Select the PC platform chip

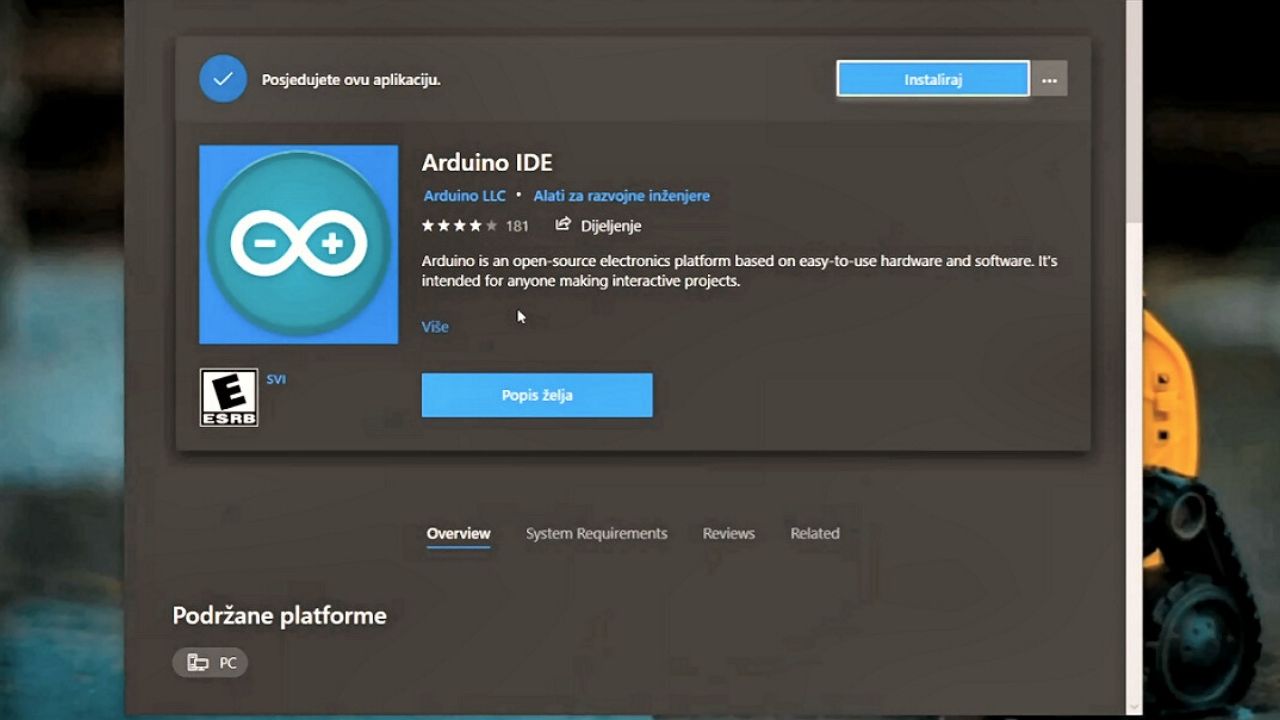[x=211, y=663]
